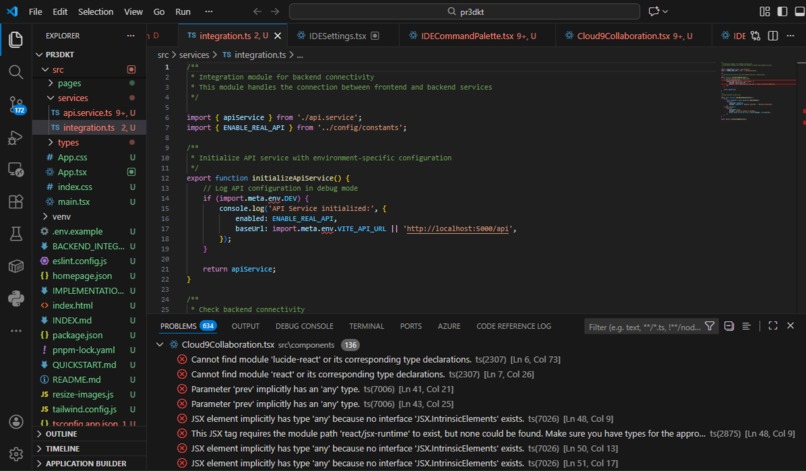Open the Python extension view
Image resolution: width=806 pixels, height=471 pixels.
[15, 298]
